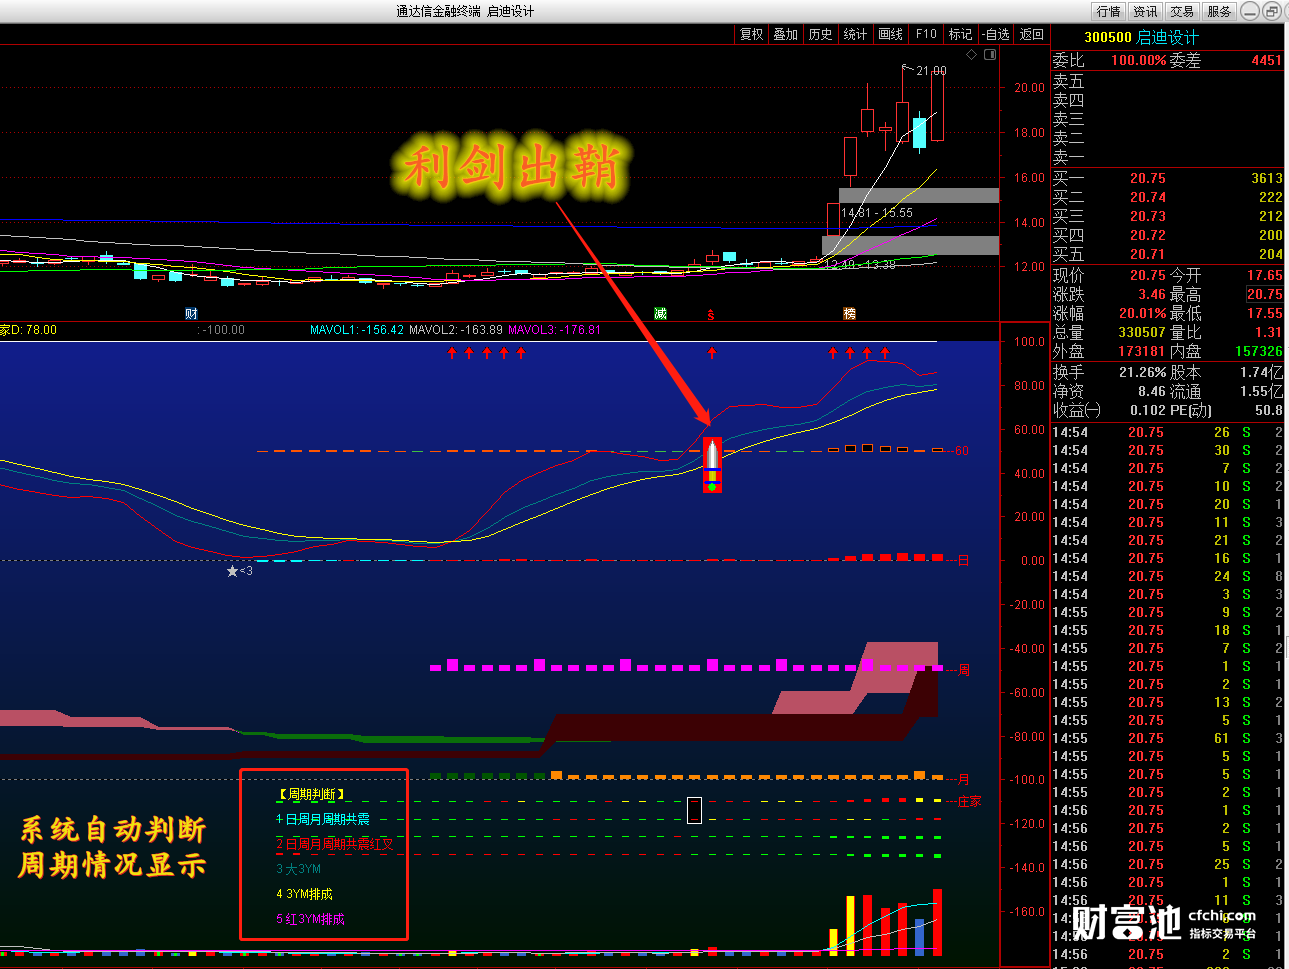Click the orange 60 line label

click(x=961, y=451)
